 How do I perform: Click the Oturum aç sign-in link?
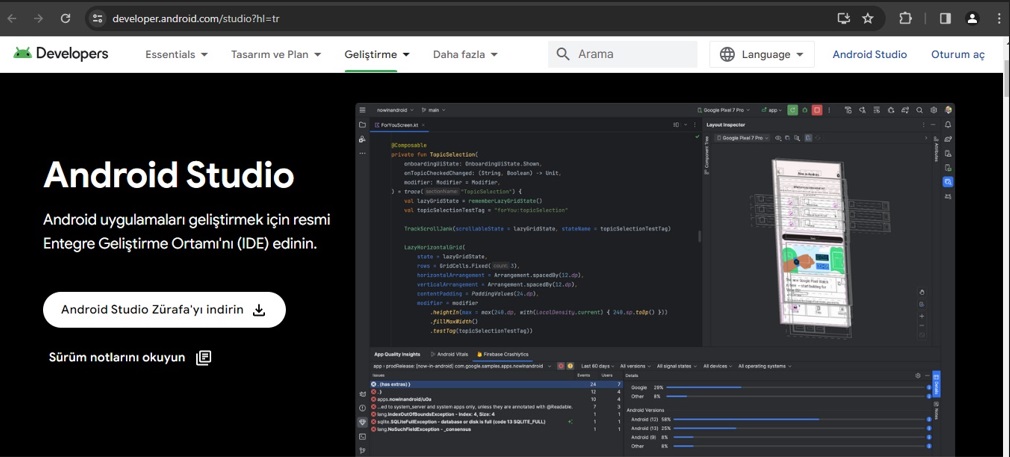(x=958, y=55)
